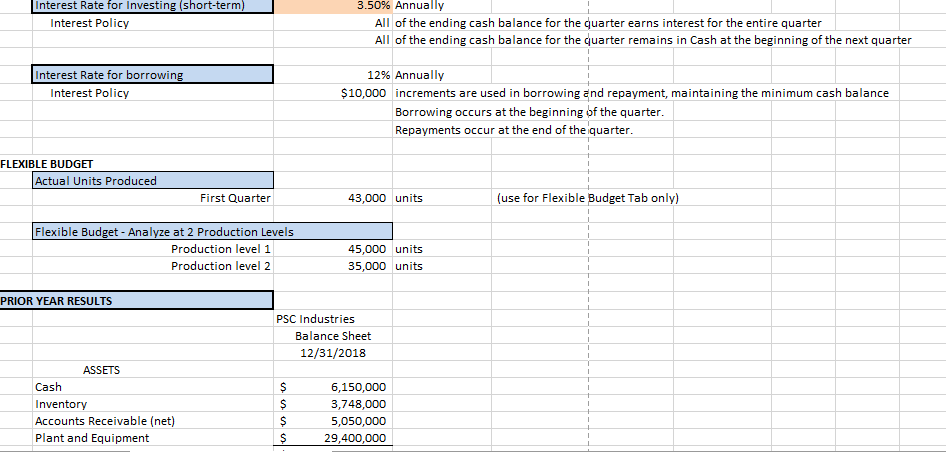Select the 'Interest Rate for Investing (short-term)' cell
This screenshot has width=946, height=452.
point(153,6)
